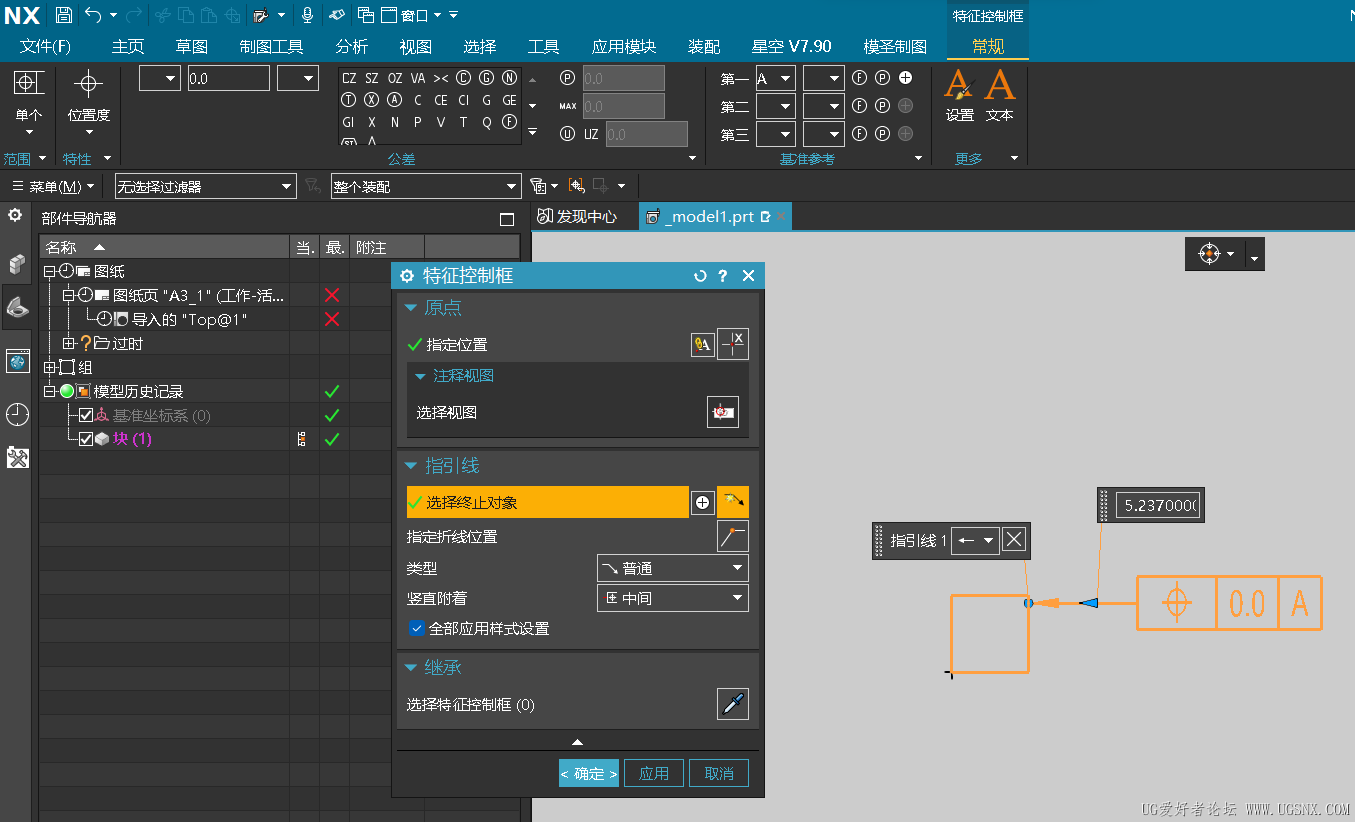
Task: Switch to the 主页 ribbon tab
Action: point(128,46)
